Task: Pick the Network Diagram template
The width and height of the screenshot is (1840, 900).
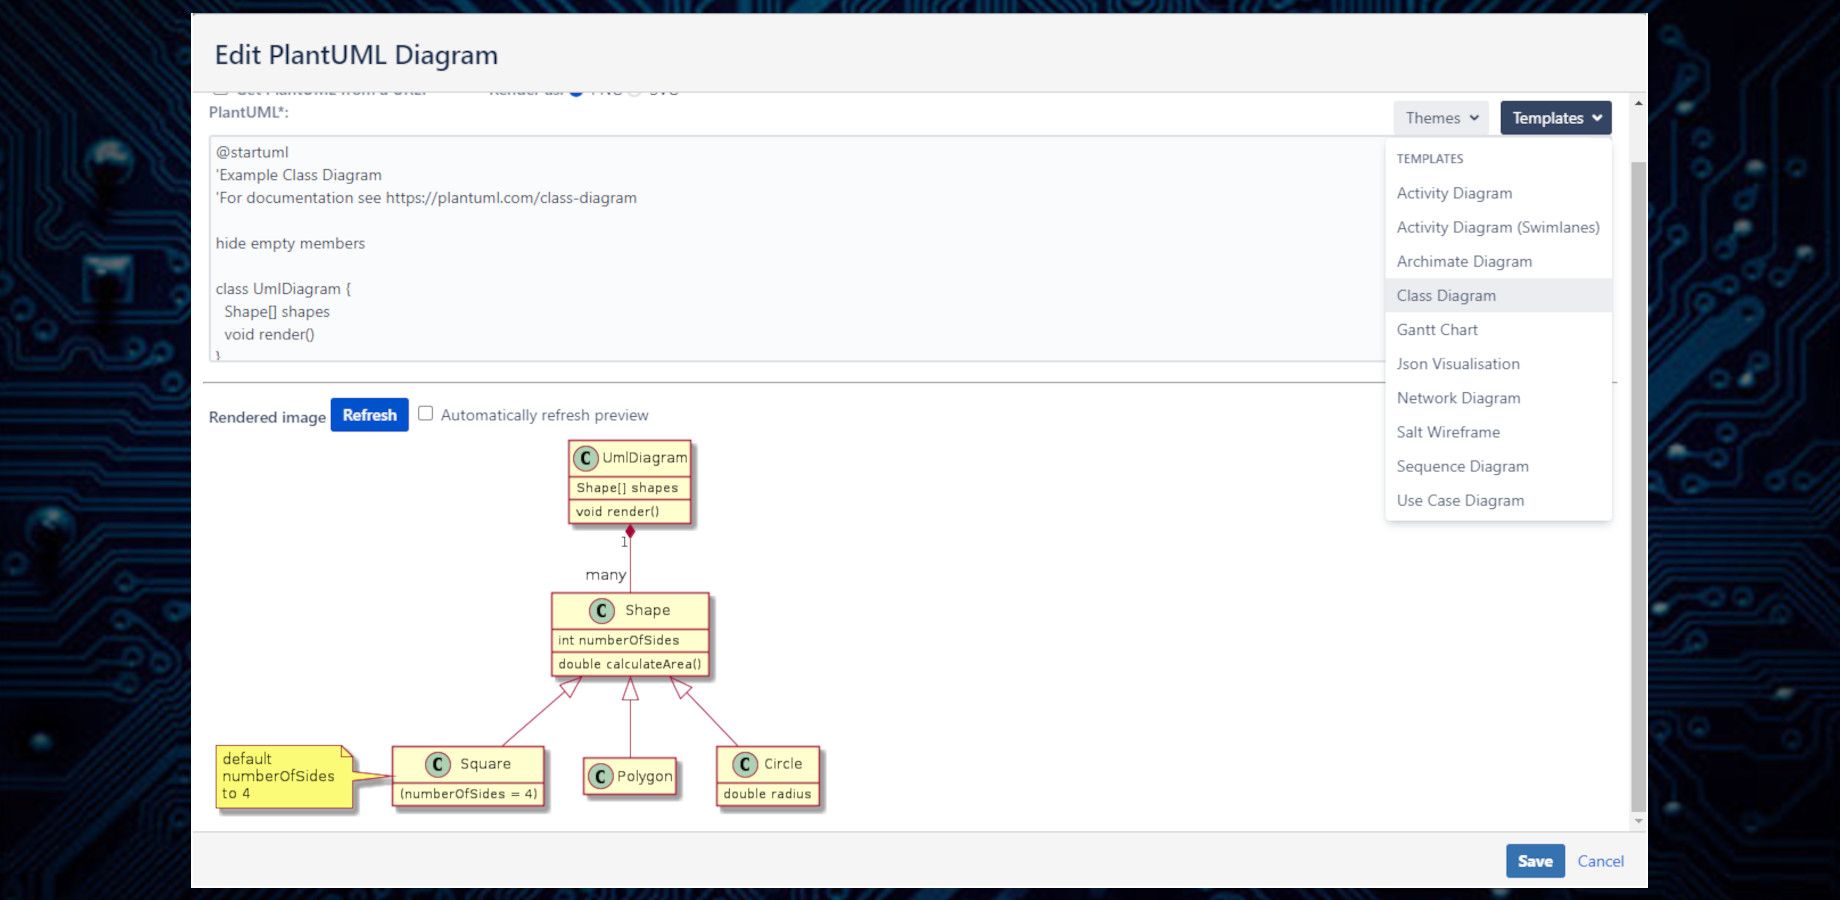Action: tap(1458, 398)
